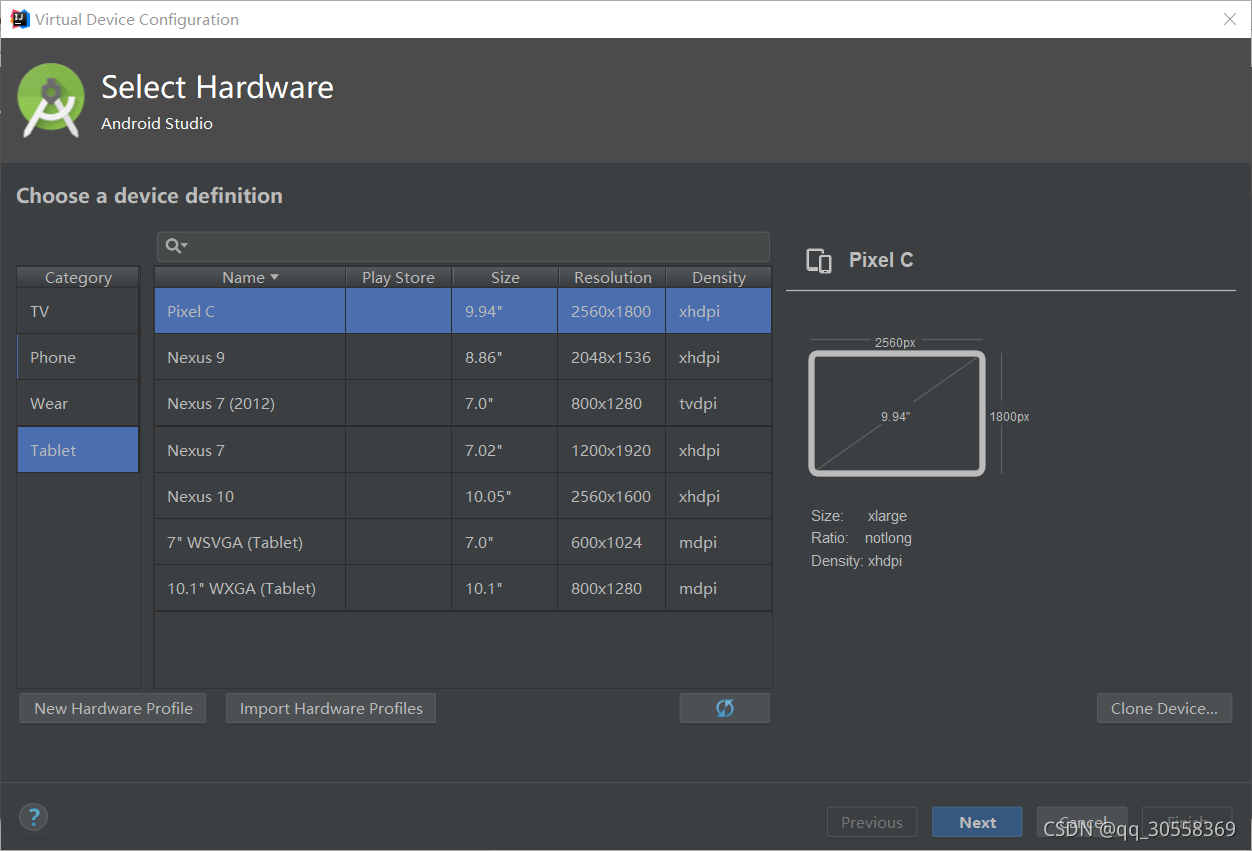Screen dimensions: 1252x851
Task: Click the refresh device list icon button
Action: [725, 708]
